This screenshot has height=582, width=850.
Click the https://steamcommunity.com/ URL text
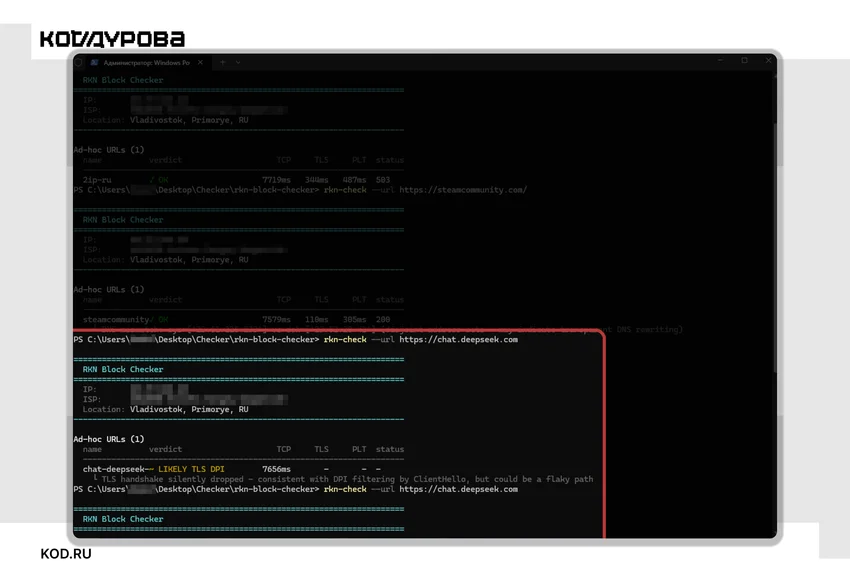[x=463, y=190]
